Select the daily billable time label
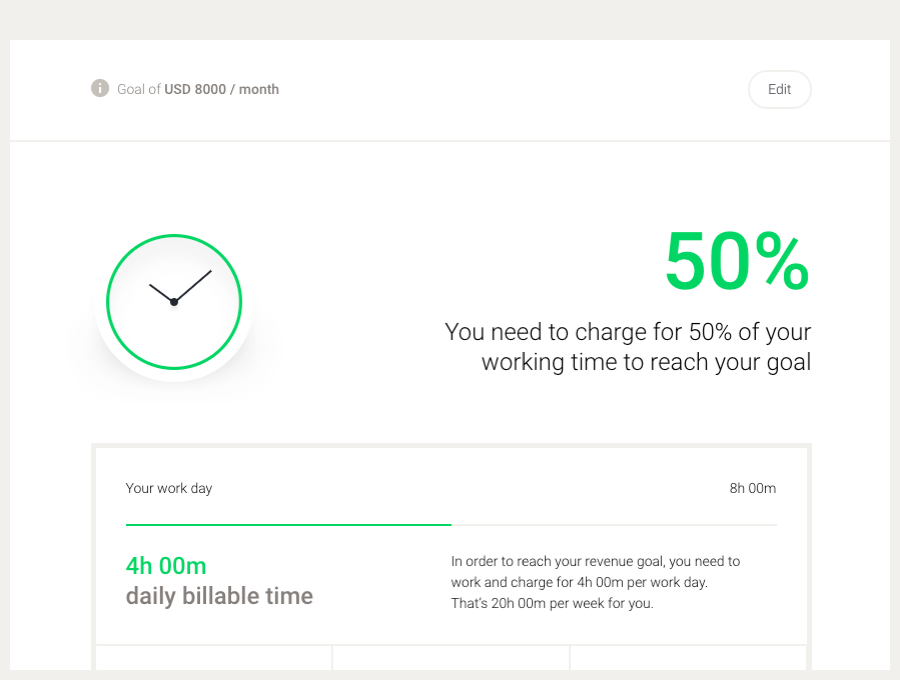 [x=220, y=596]
